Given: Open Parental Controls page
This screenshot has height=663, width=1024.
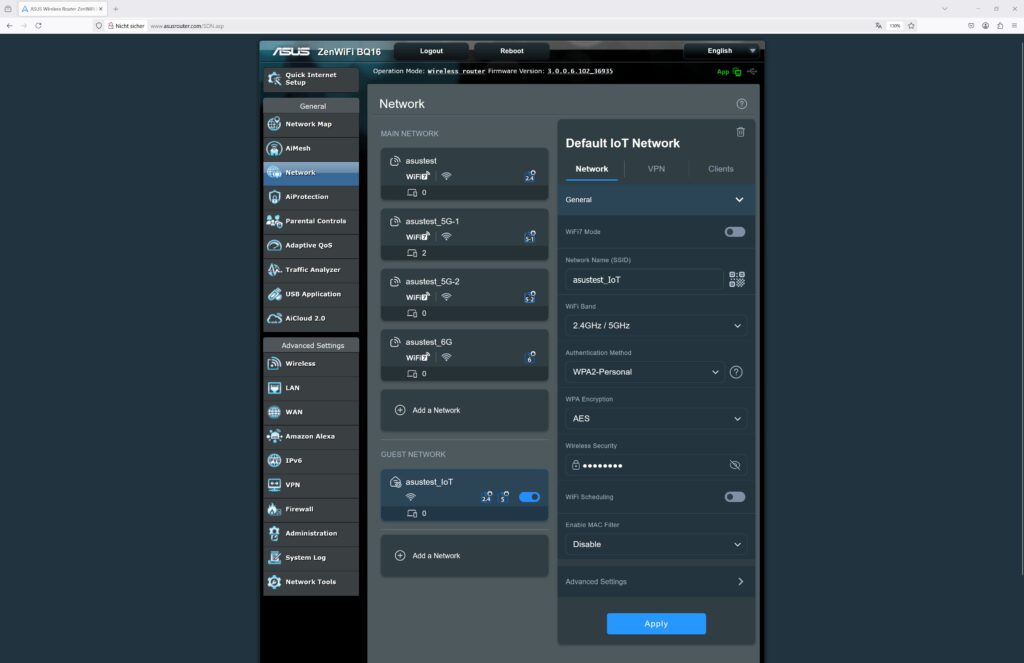Looking at the screenshot, I should tap(311, 221).
